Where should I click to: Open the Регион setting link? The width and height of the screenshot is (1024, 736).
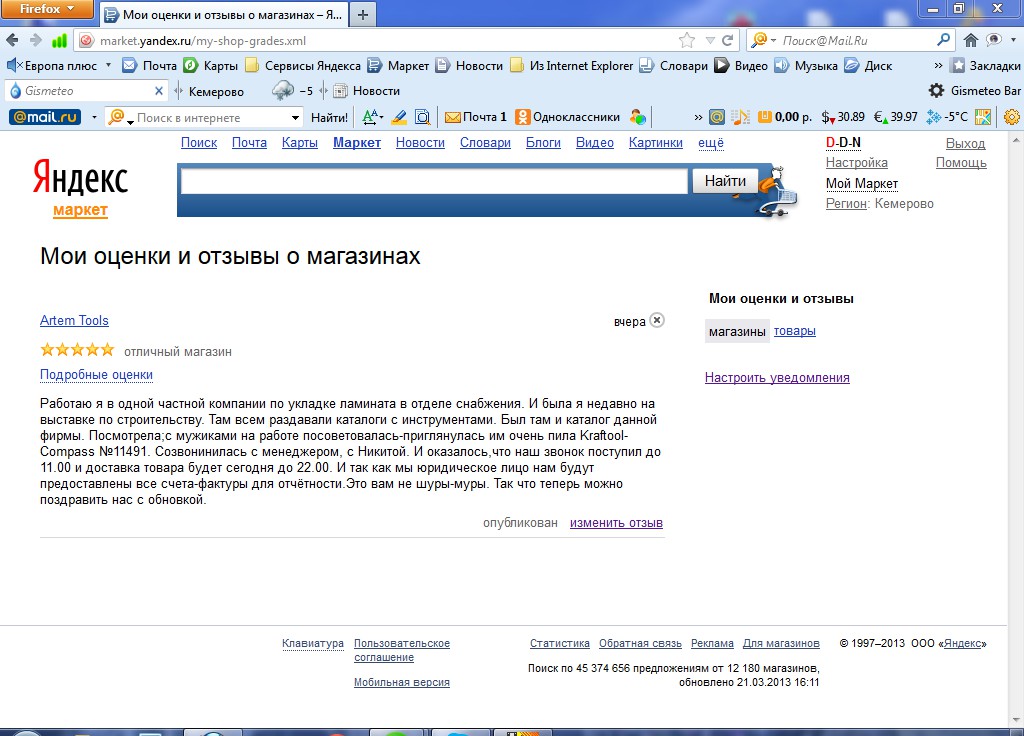coord(846,203)
